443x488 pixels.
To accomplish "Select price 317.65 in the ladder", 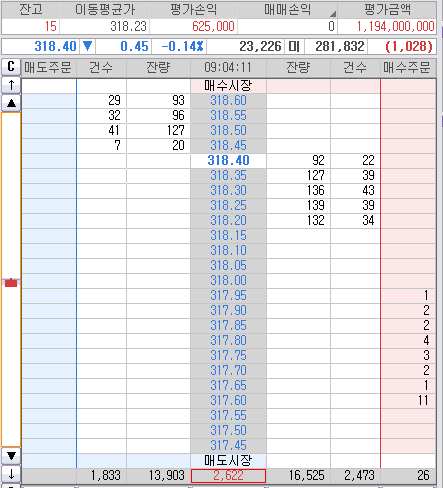I will 228,386.
